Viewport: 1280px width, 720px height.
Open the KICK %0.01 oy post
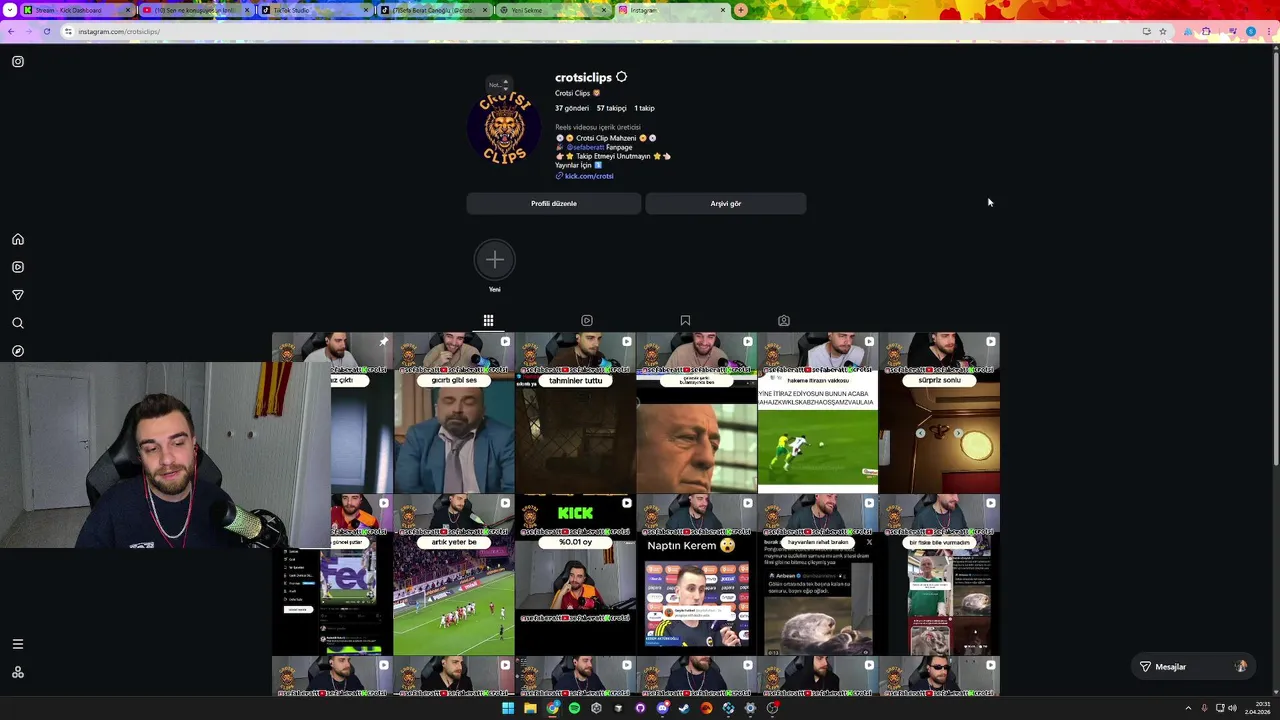pyautogui.click(x=575, y=575)
